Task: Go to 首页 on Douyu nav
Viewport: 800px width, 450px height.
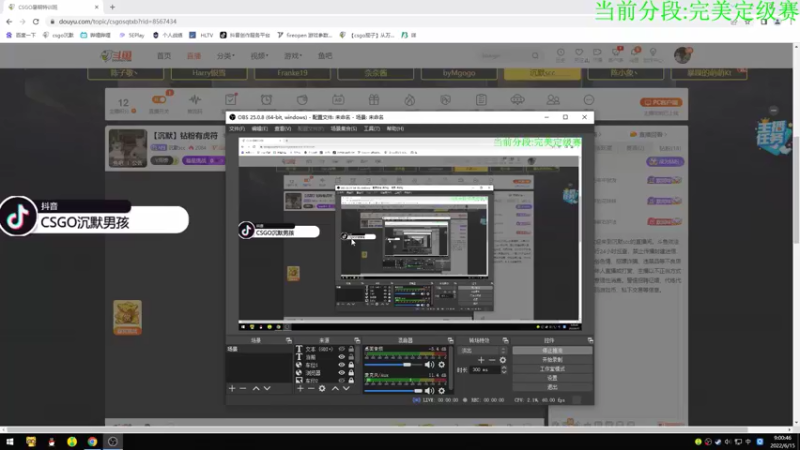Action: (x=164, y=56)
